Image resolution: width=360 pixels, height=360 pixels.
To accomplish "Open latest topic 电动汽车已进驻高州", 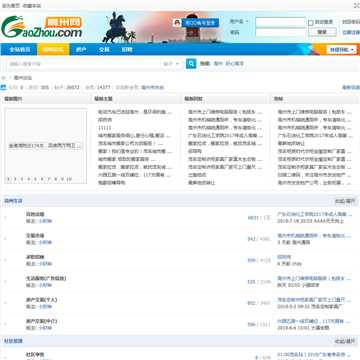I will (x=135, y=112).
